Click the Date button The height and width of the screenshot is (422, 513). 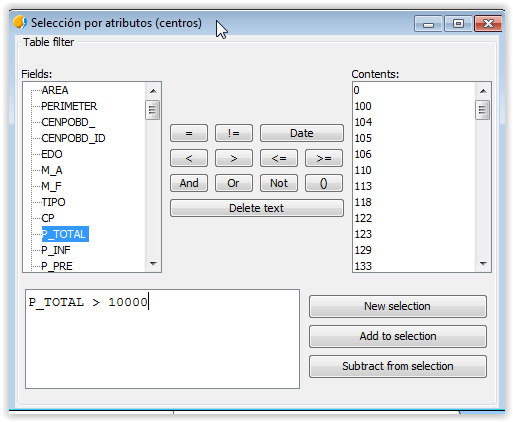[302, 133]
